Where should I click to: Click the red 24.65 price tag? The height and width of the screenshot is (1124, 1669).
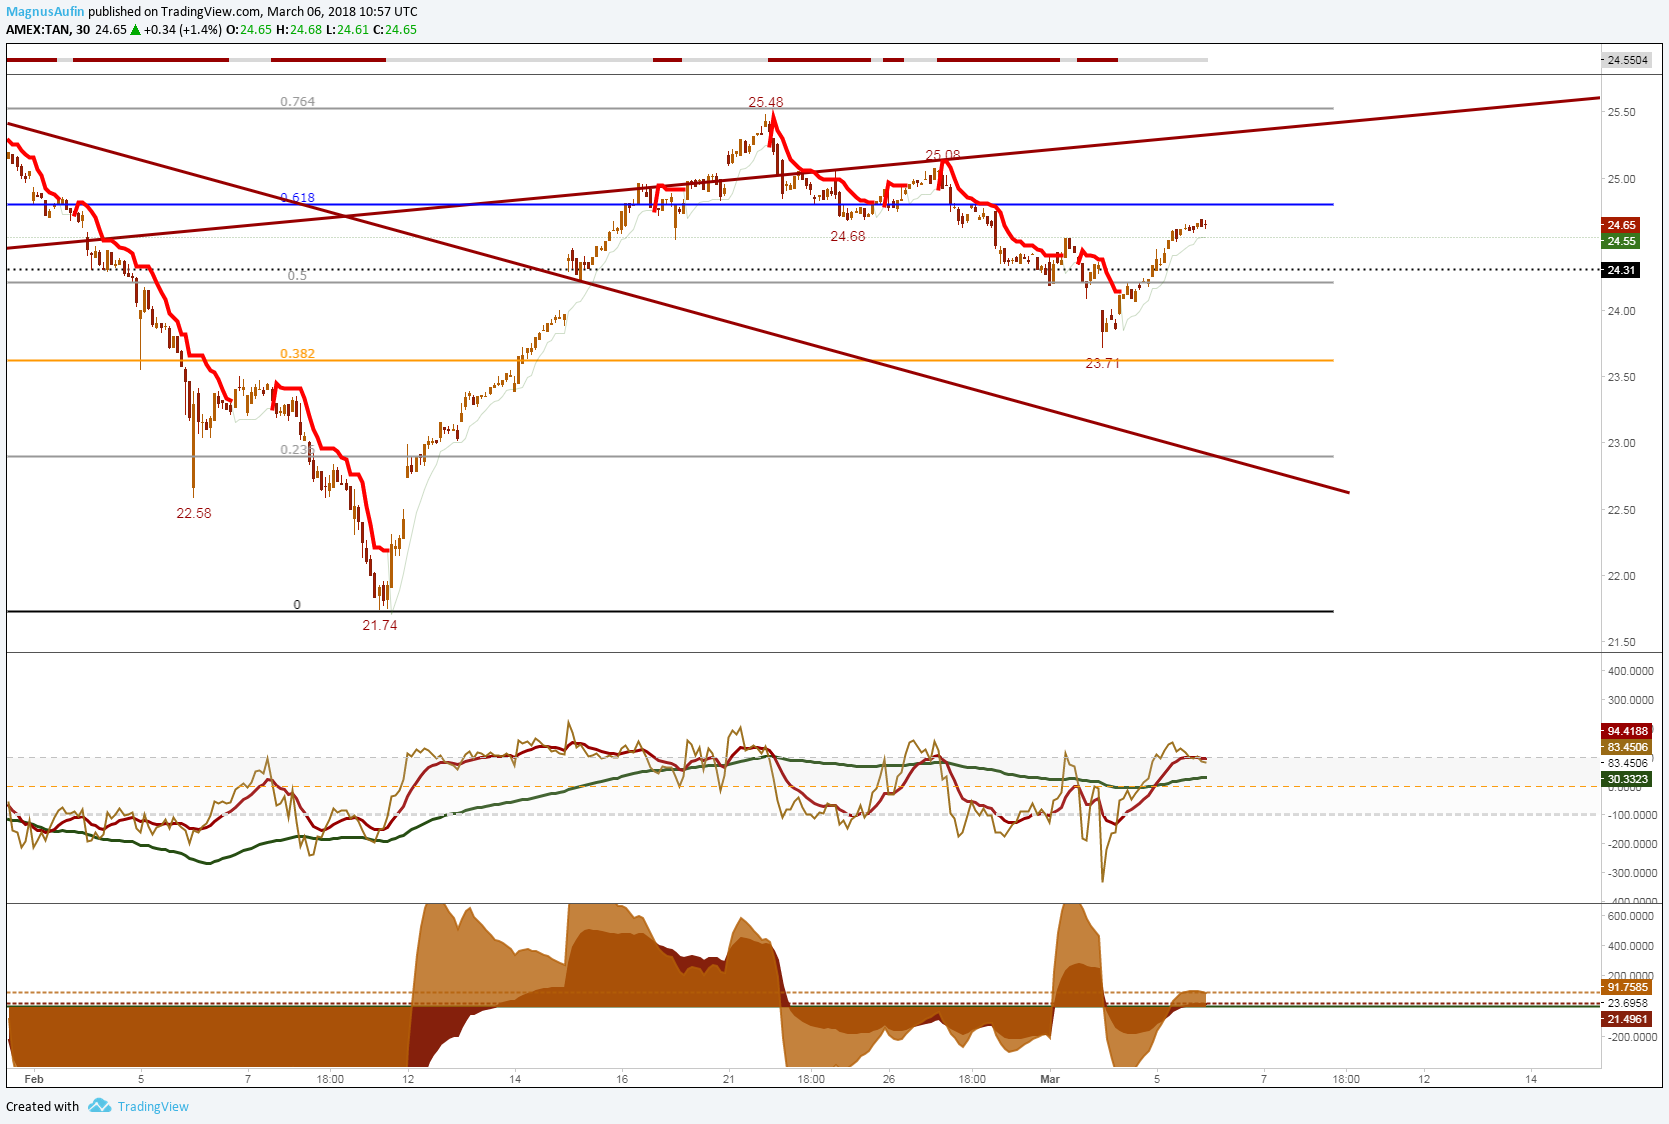(1621, 225)
